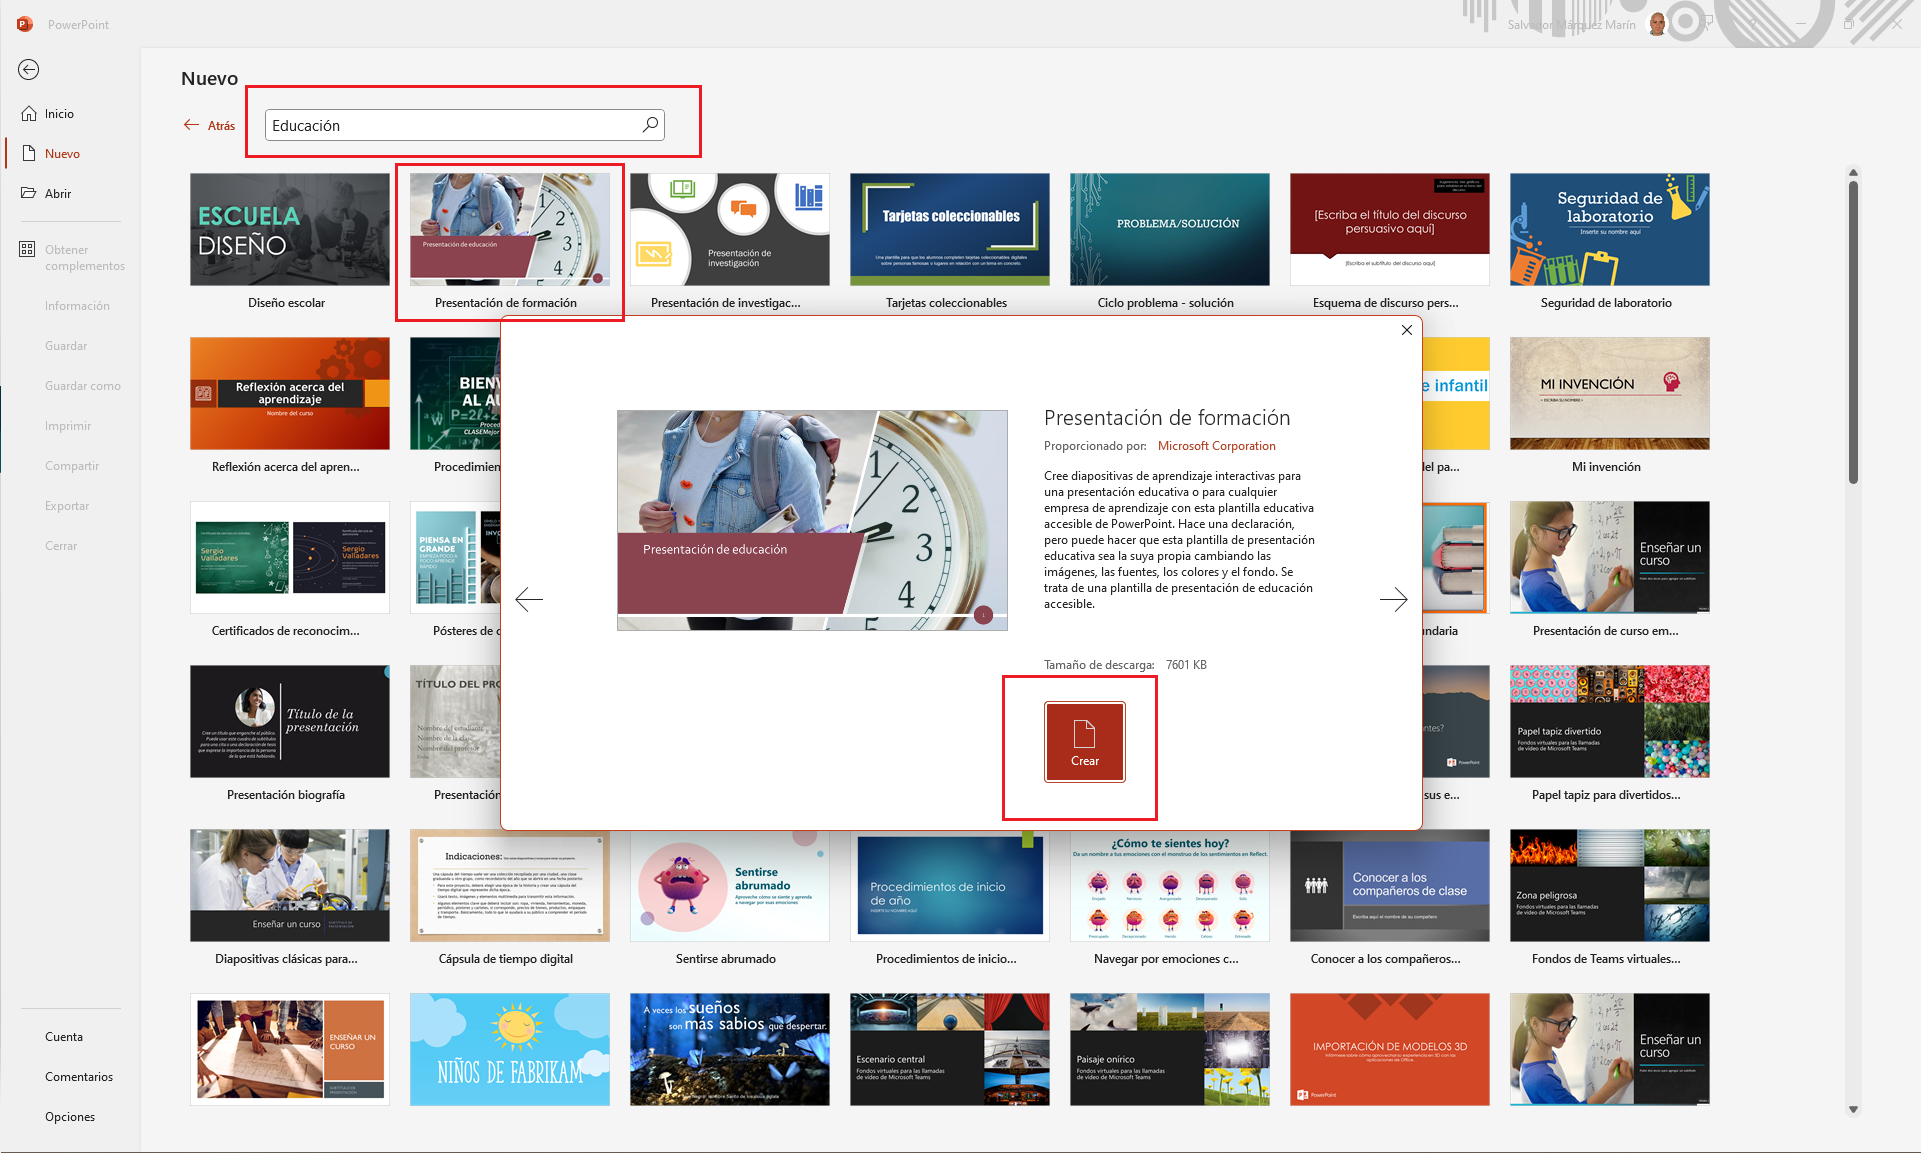Viewport: 1921px width, 1153px height.
Task: Open Obtener complementos add-ins icon
Action: (27, 249)
